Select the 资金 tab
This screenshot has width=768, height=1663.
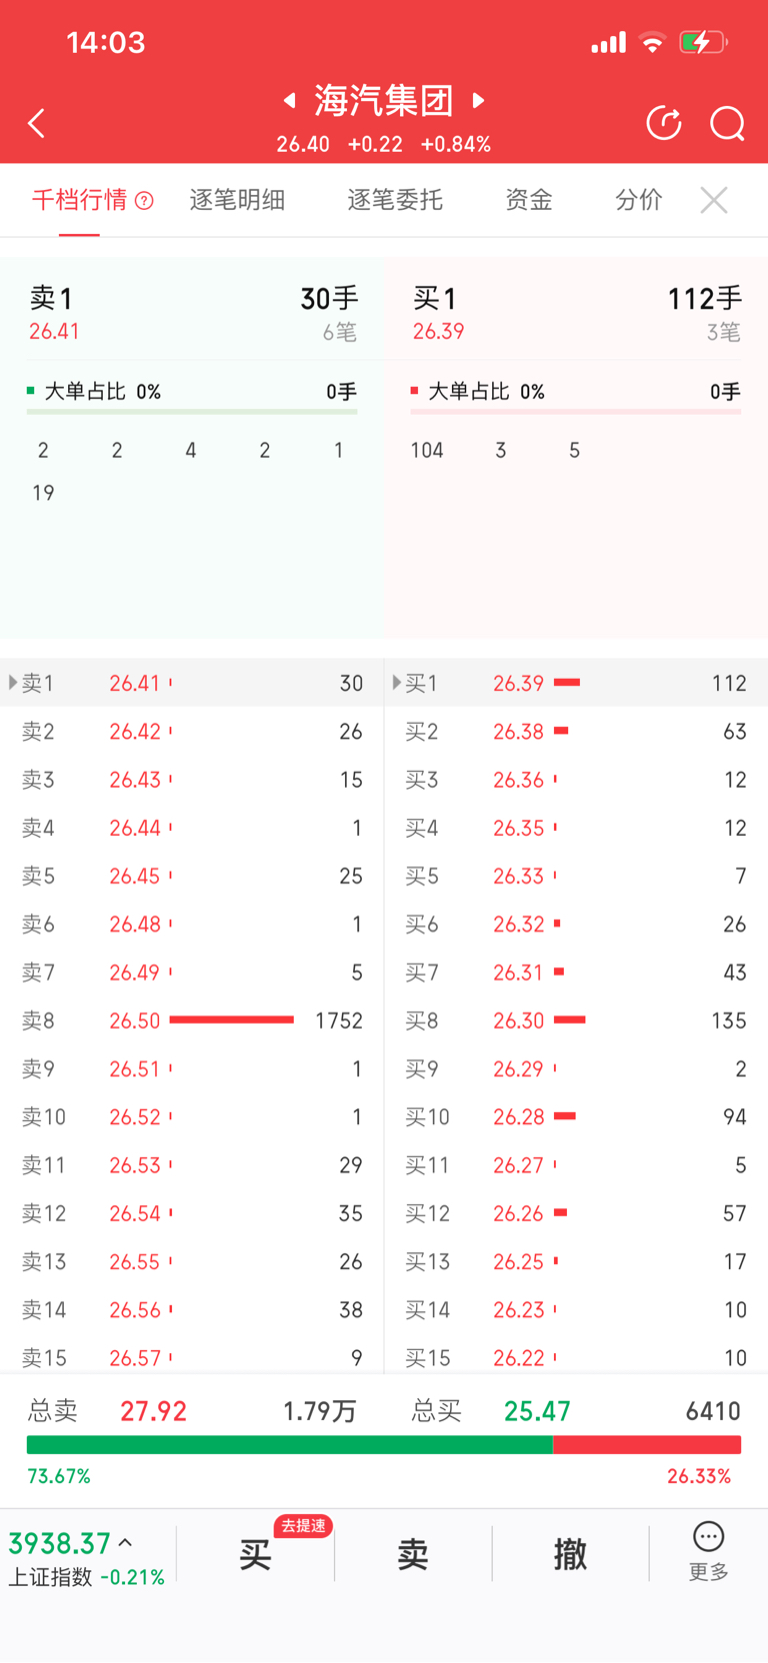click(528, 200)
